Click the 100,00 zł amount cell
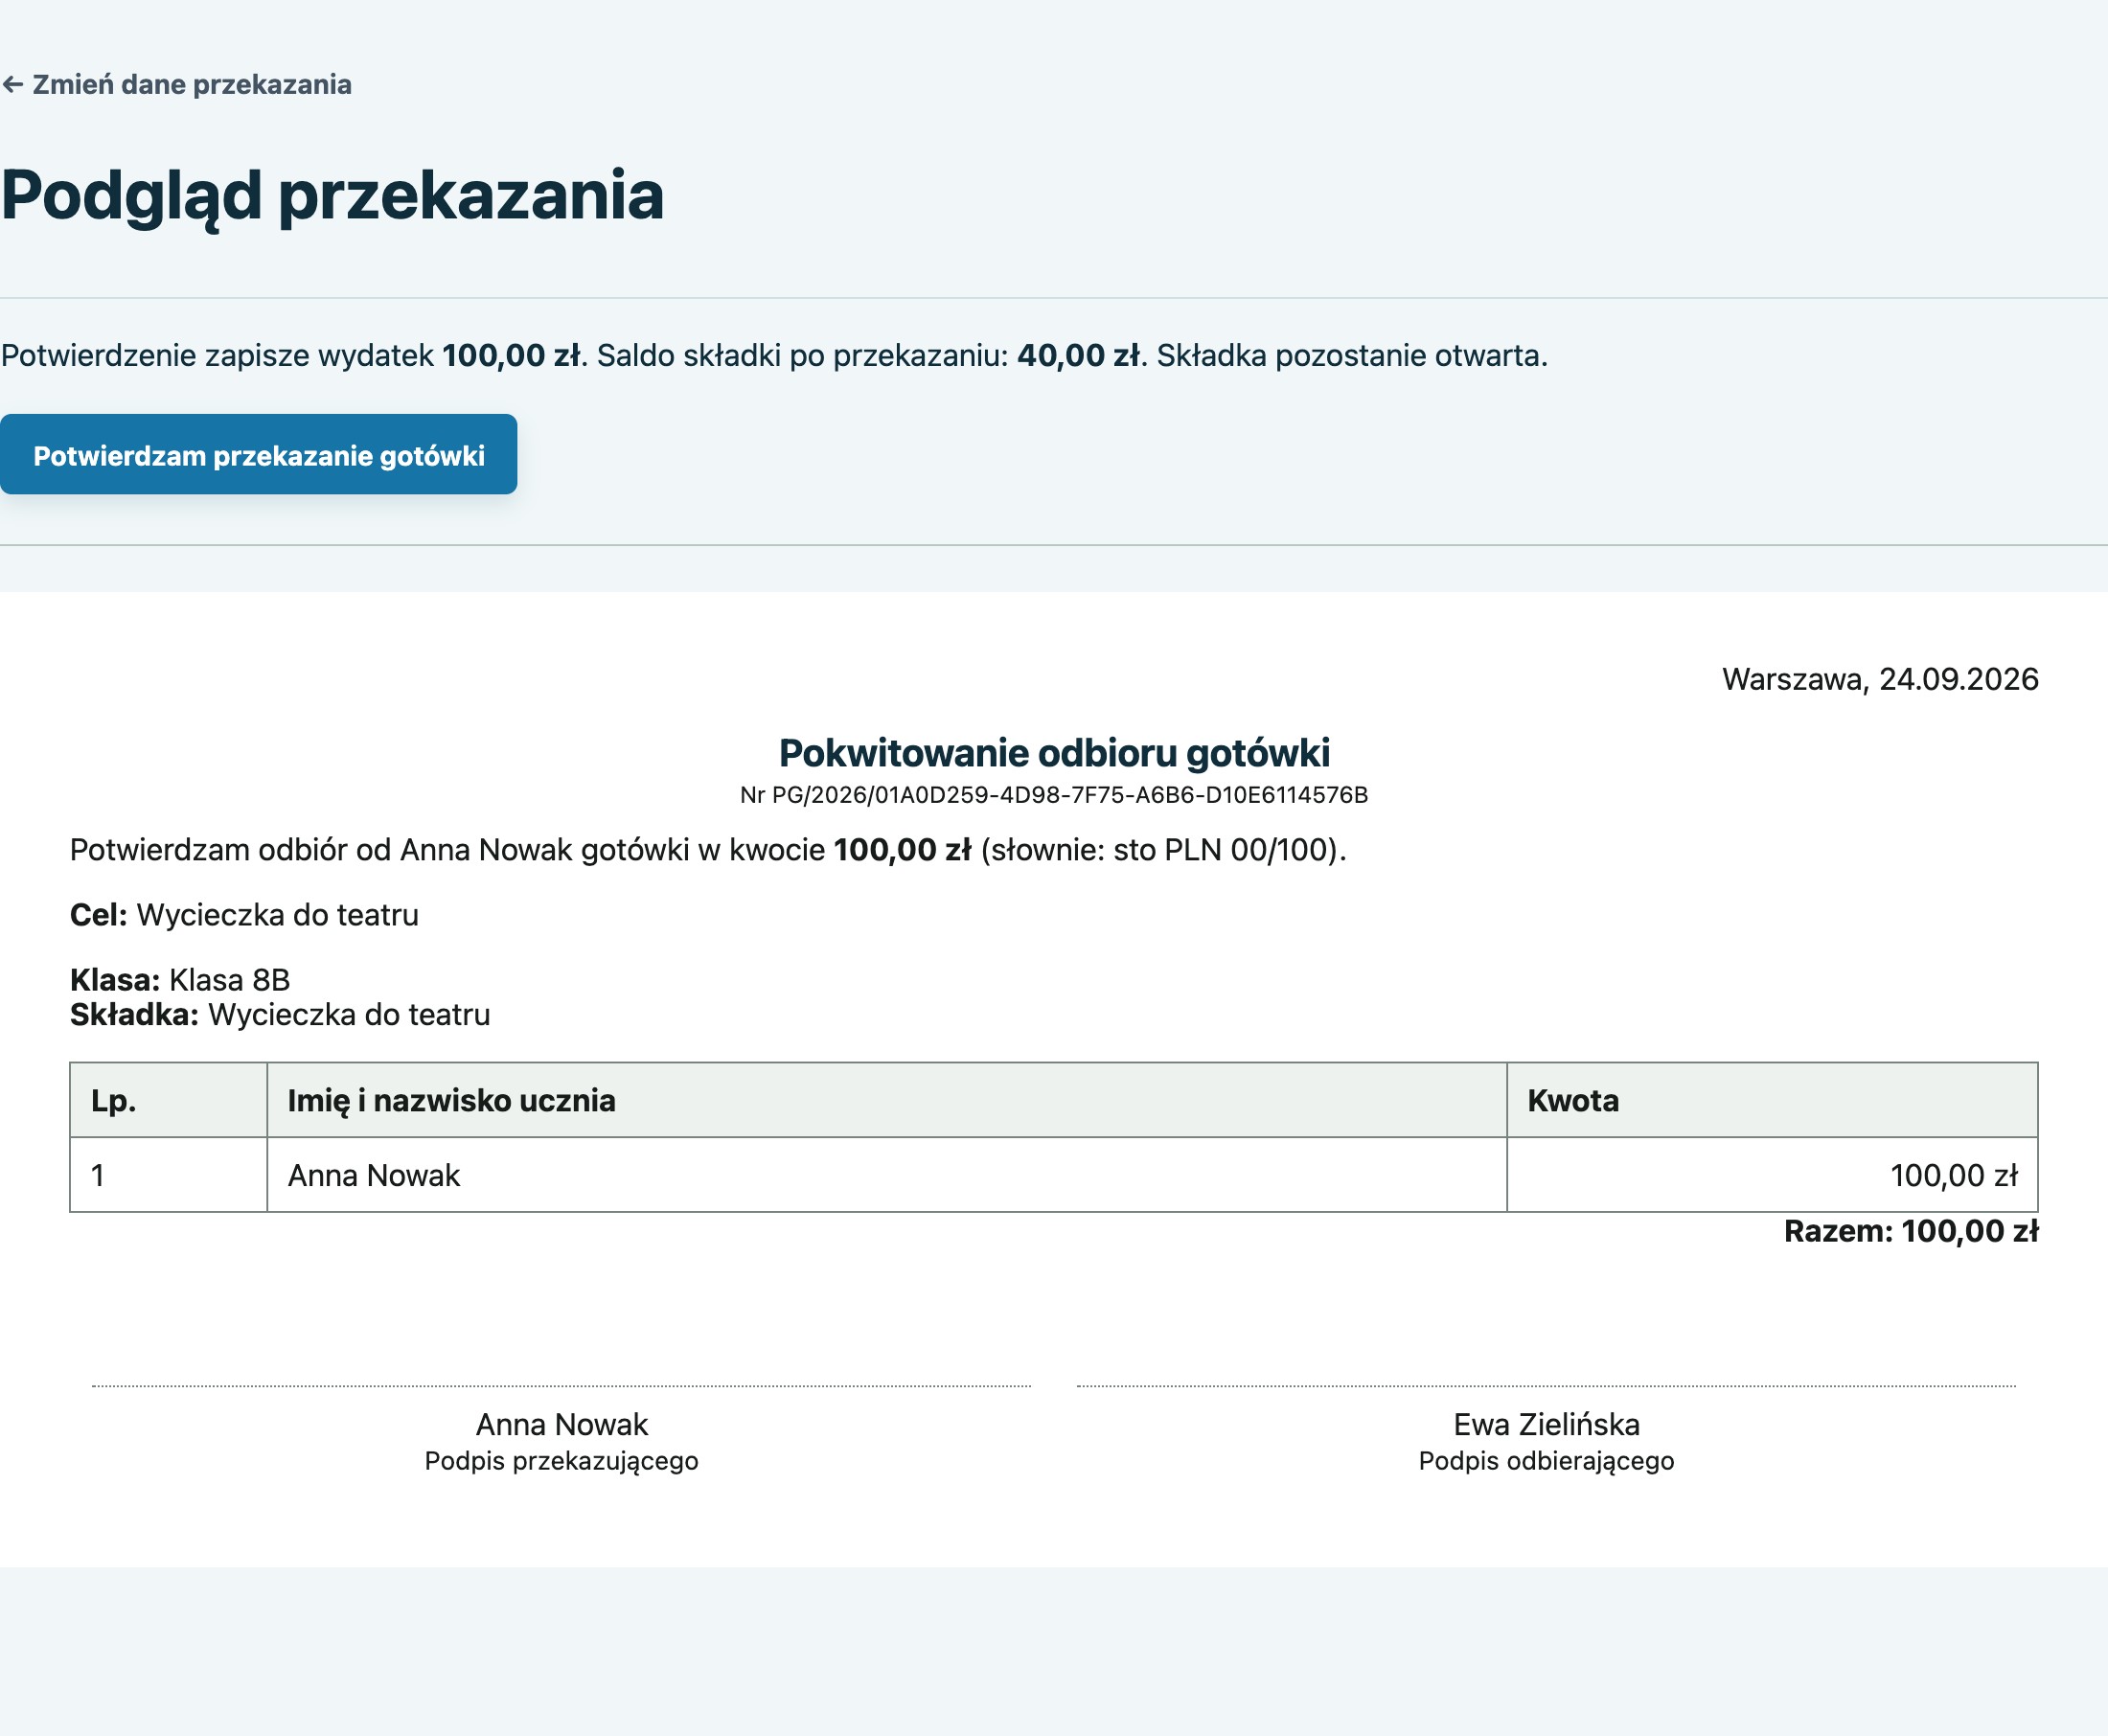 (1772, 1175)
